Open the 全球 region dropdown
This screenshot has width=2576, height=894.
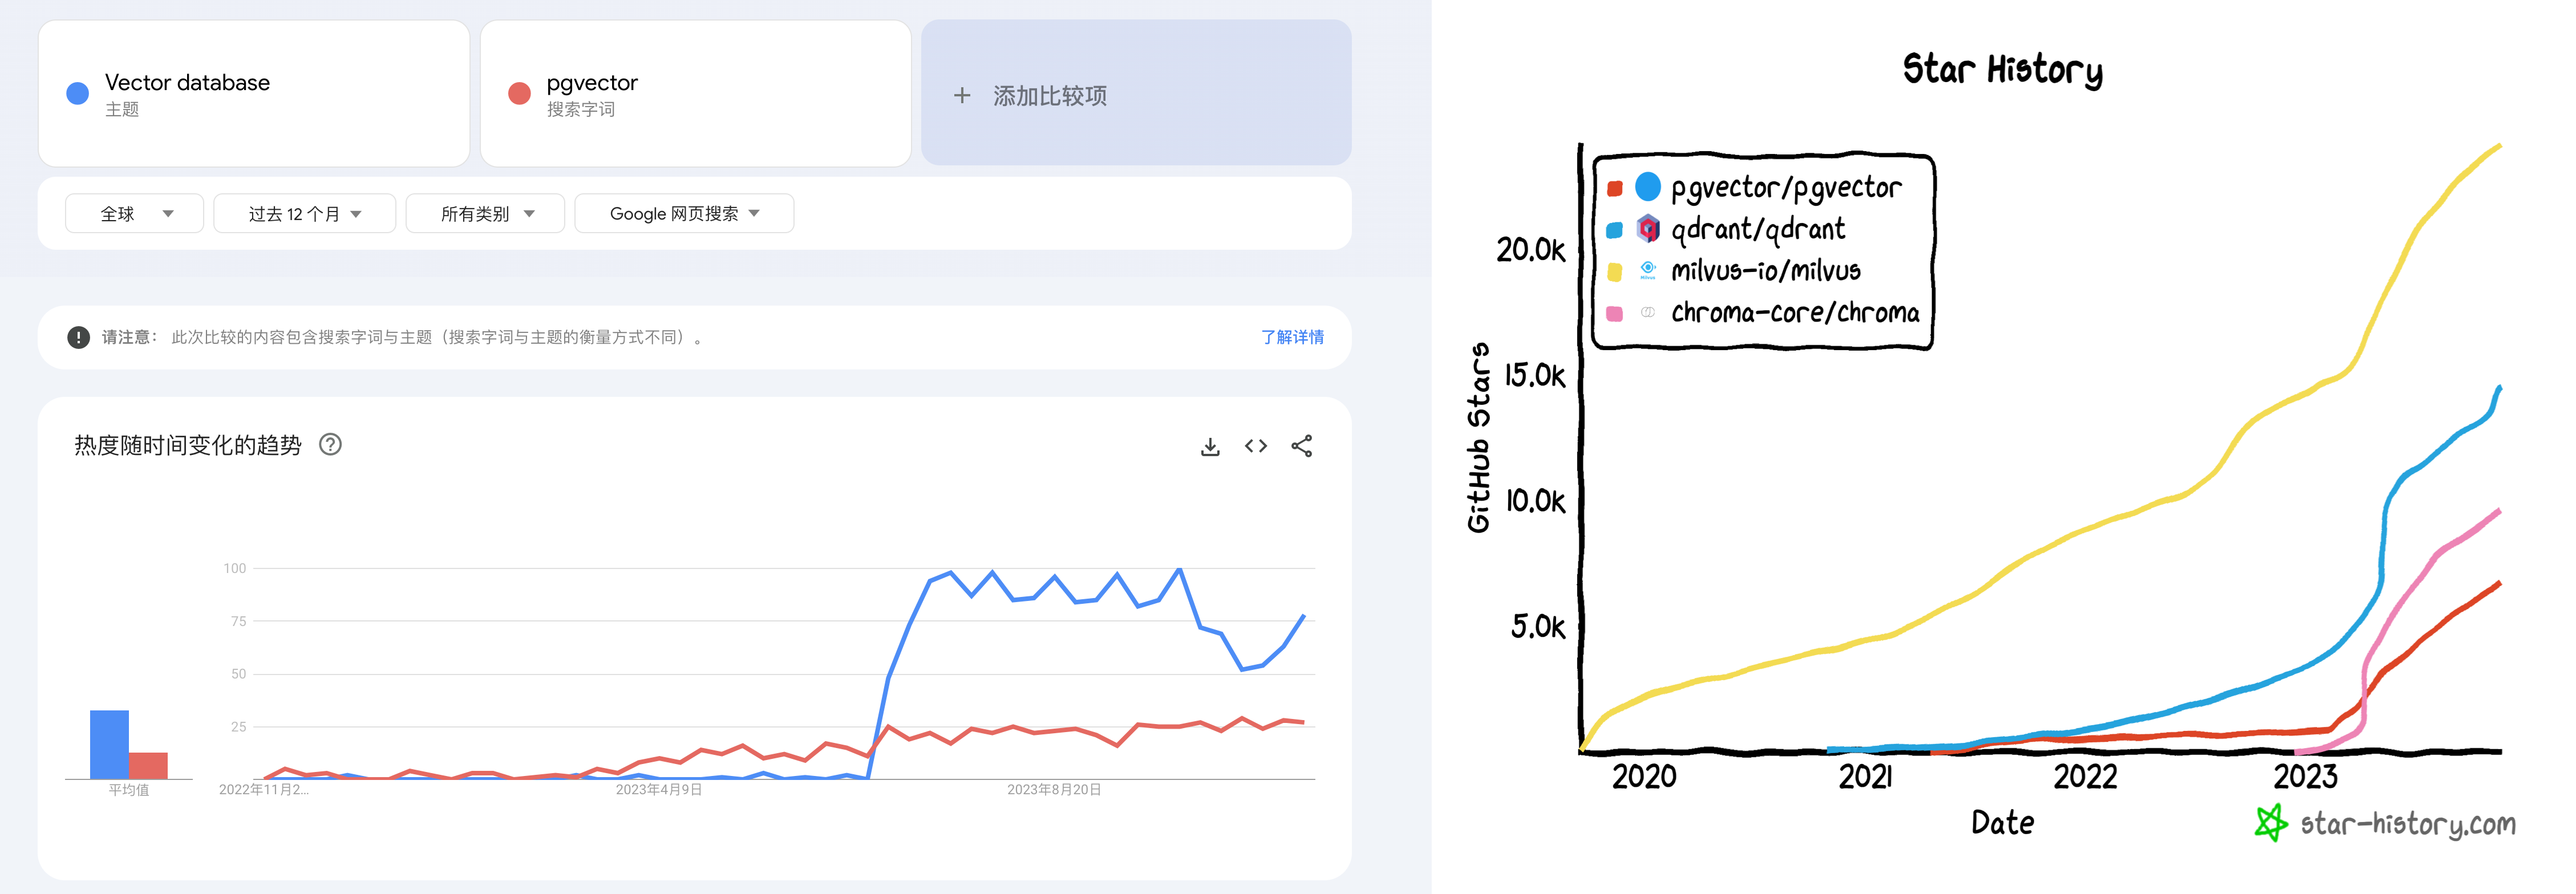pyautogui.click(x=134, y=212)
